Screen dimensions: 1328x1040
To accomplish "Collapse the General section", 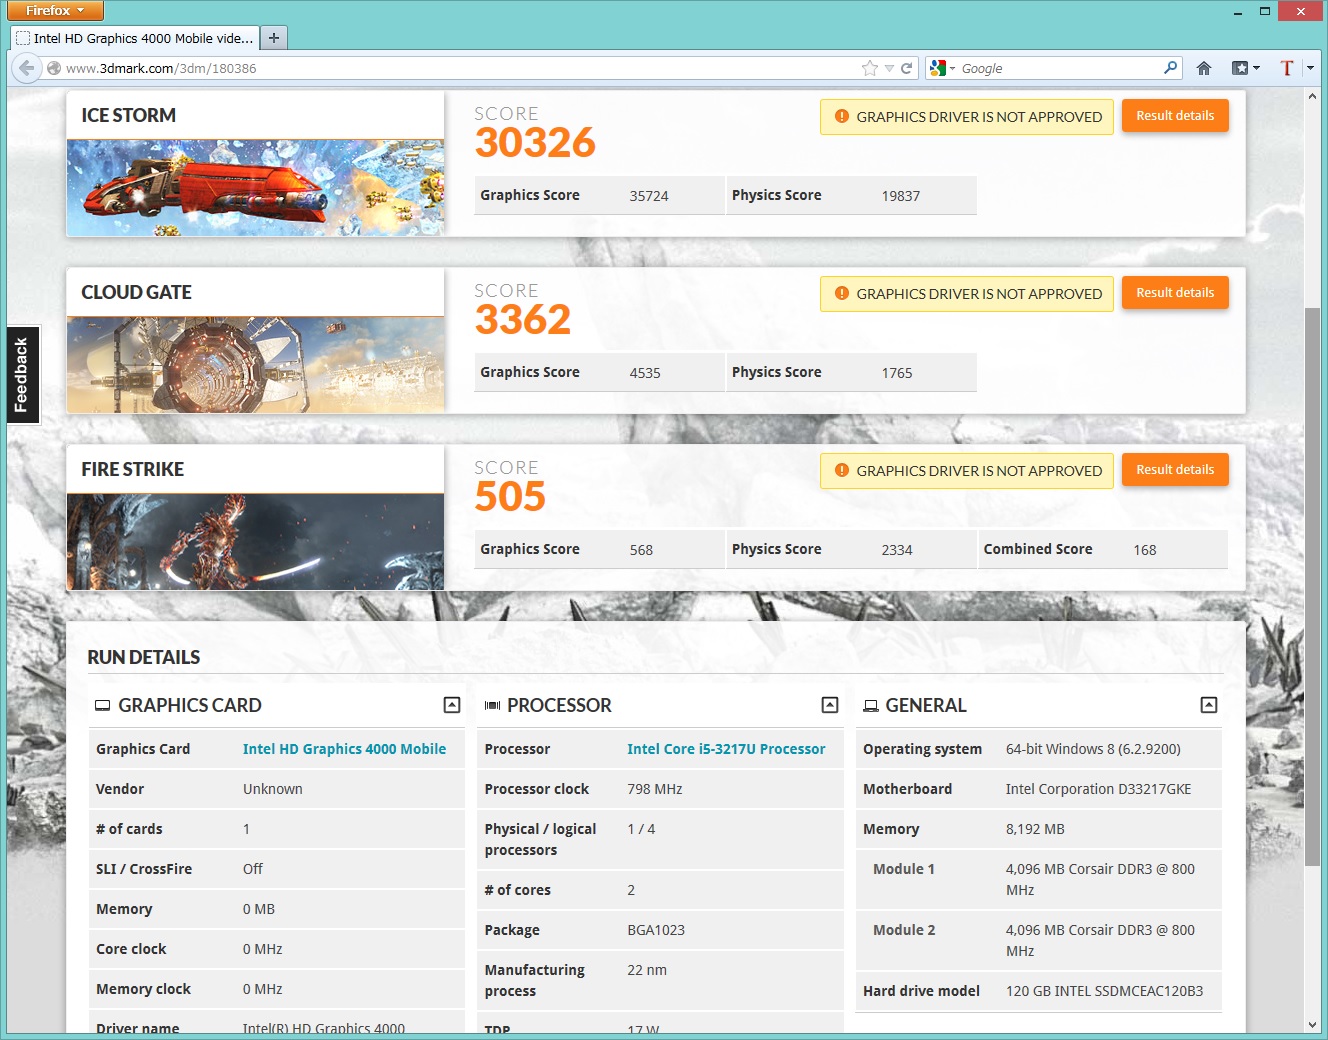I will click(1209, 705).
